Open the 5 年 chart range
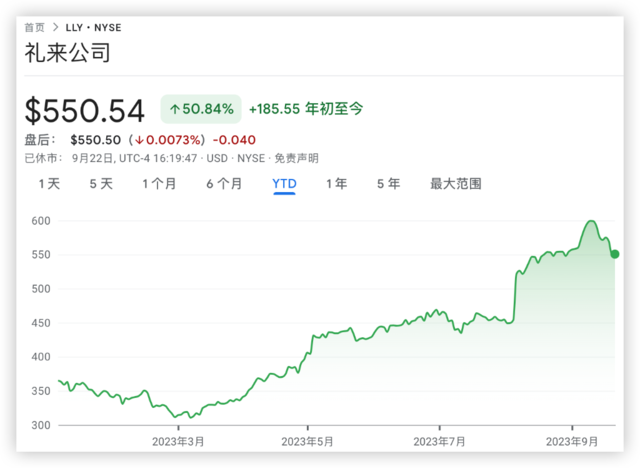 tap(389, 184)
